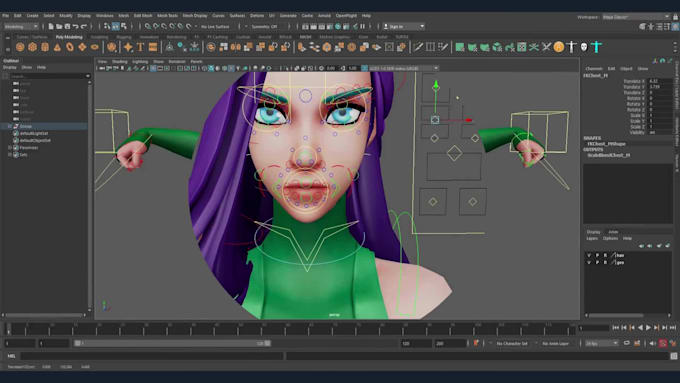
Task: Click the orange coin shelf icon
Action: coord(559,47)
